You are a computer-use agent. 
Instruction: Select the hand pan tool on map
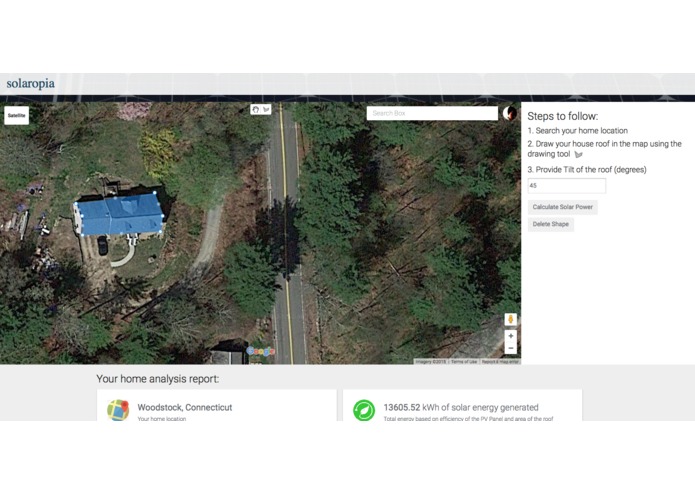click(x=256, y=109)
